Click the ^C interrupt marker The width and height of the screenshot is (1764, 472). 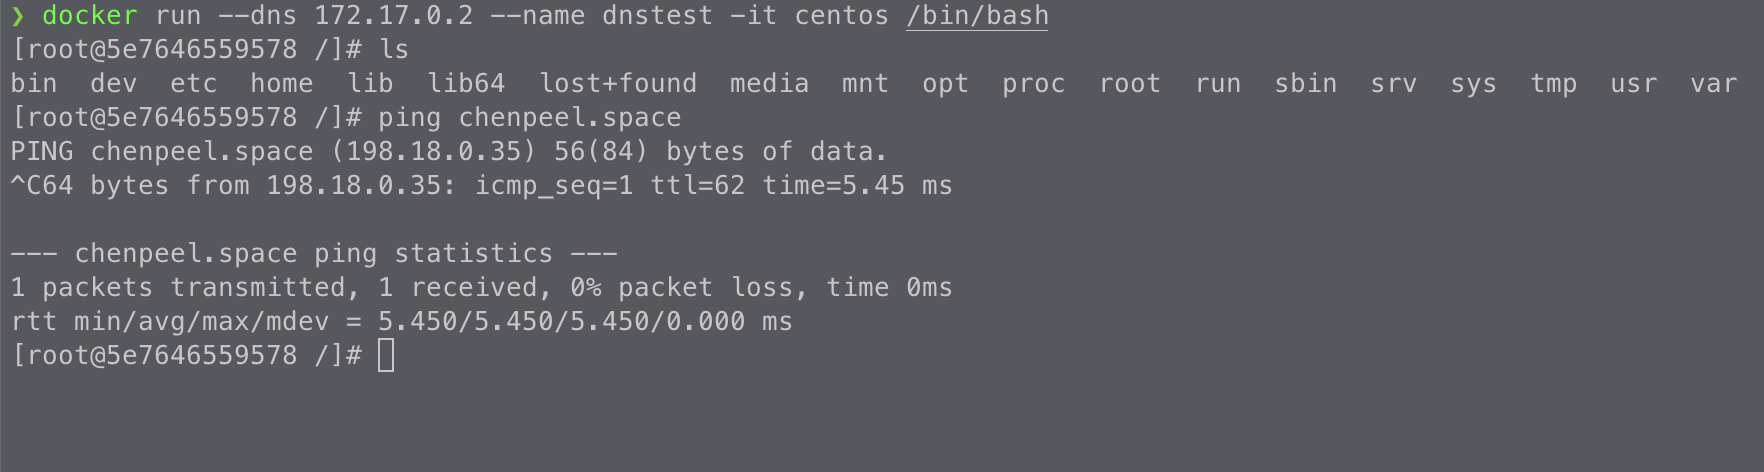(26, 186)
